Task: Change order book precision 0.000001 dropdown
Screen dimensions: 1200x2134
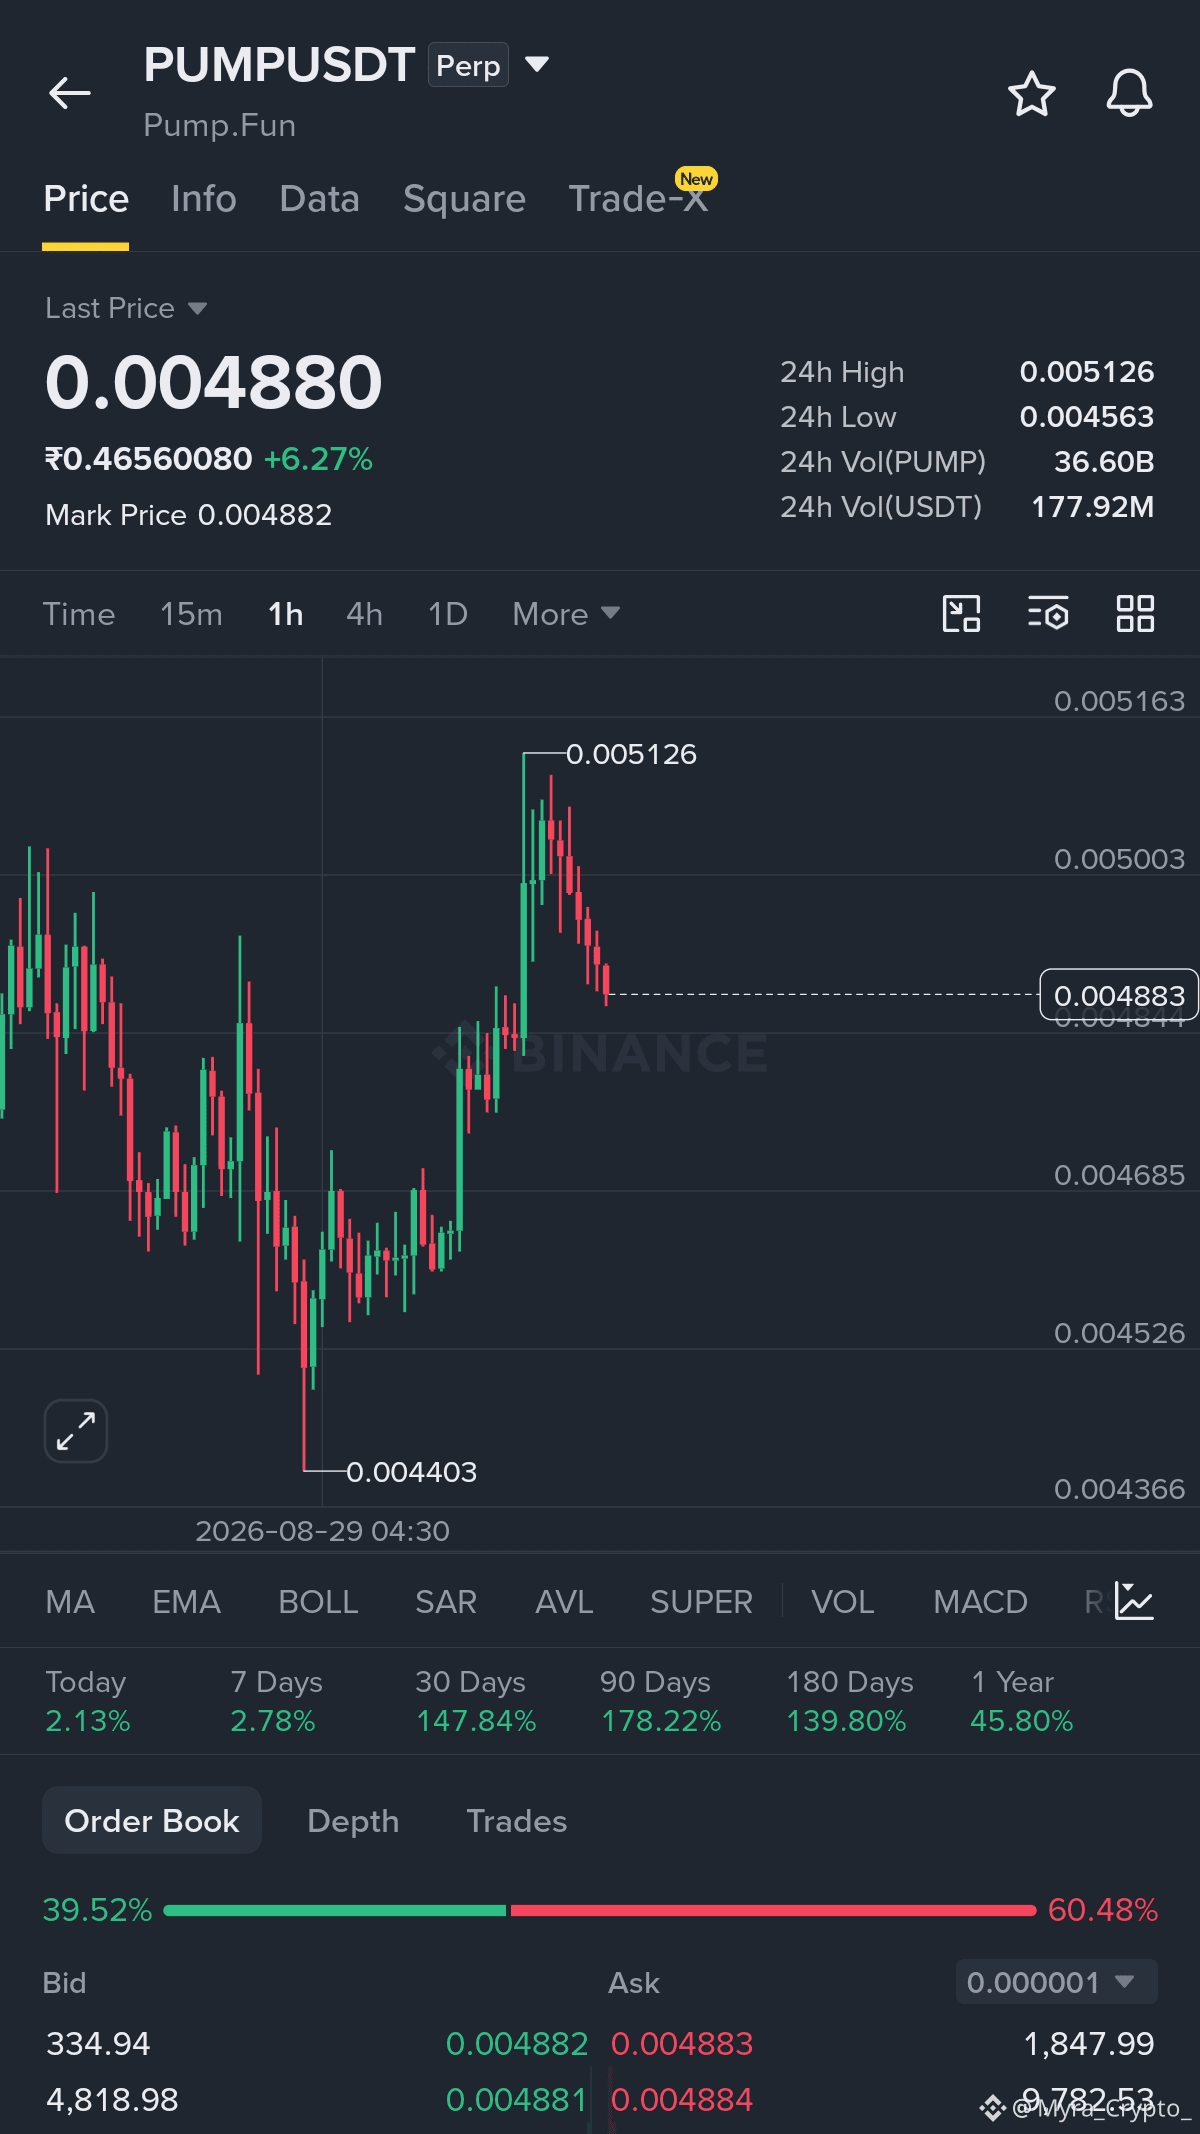Action: [x=1056, y=1982]
